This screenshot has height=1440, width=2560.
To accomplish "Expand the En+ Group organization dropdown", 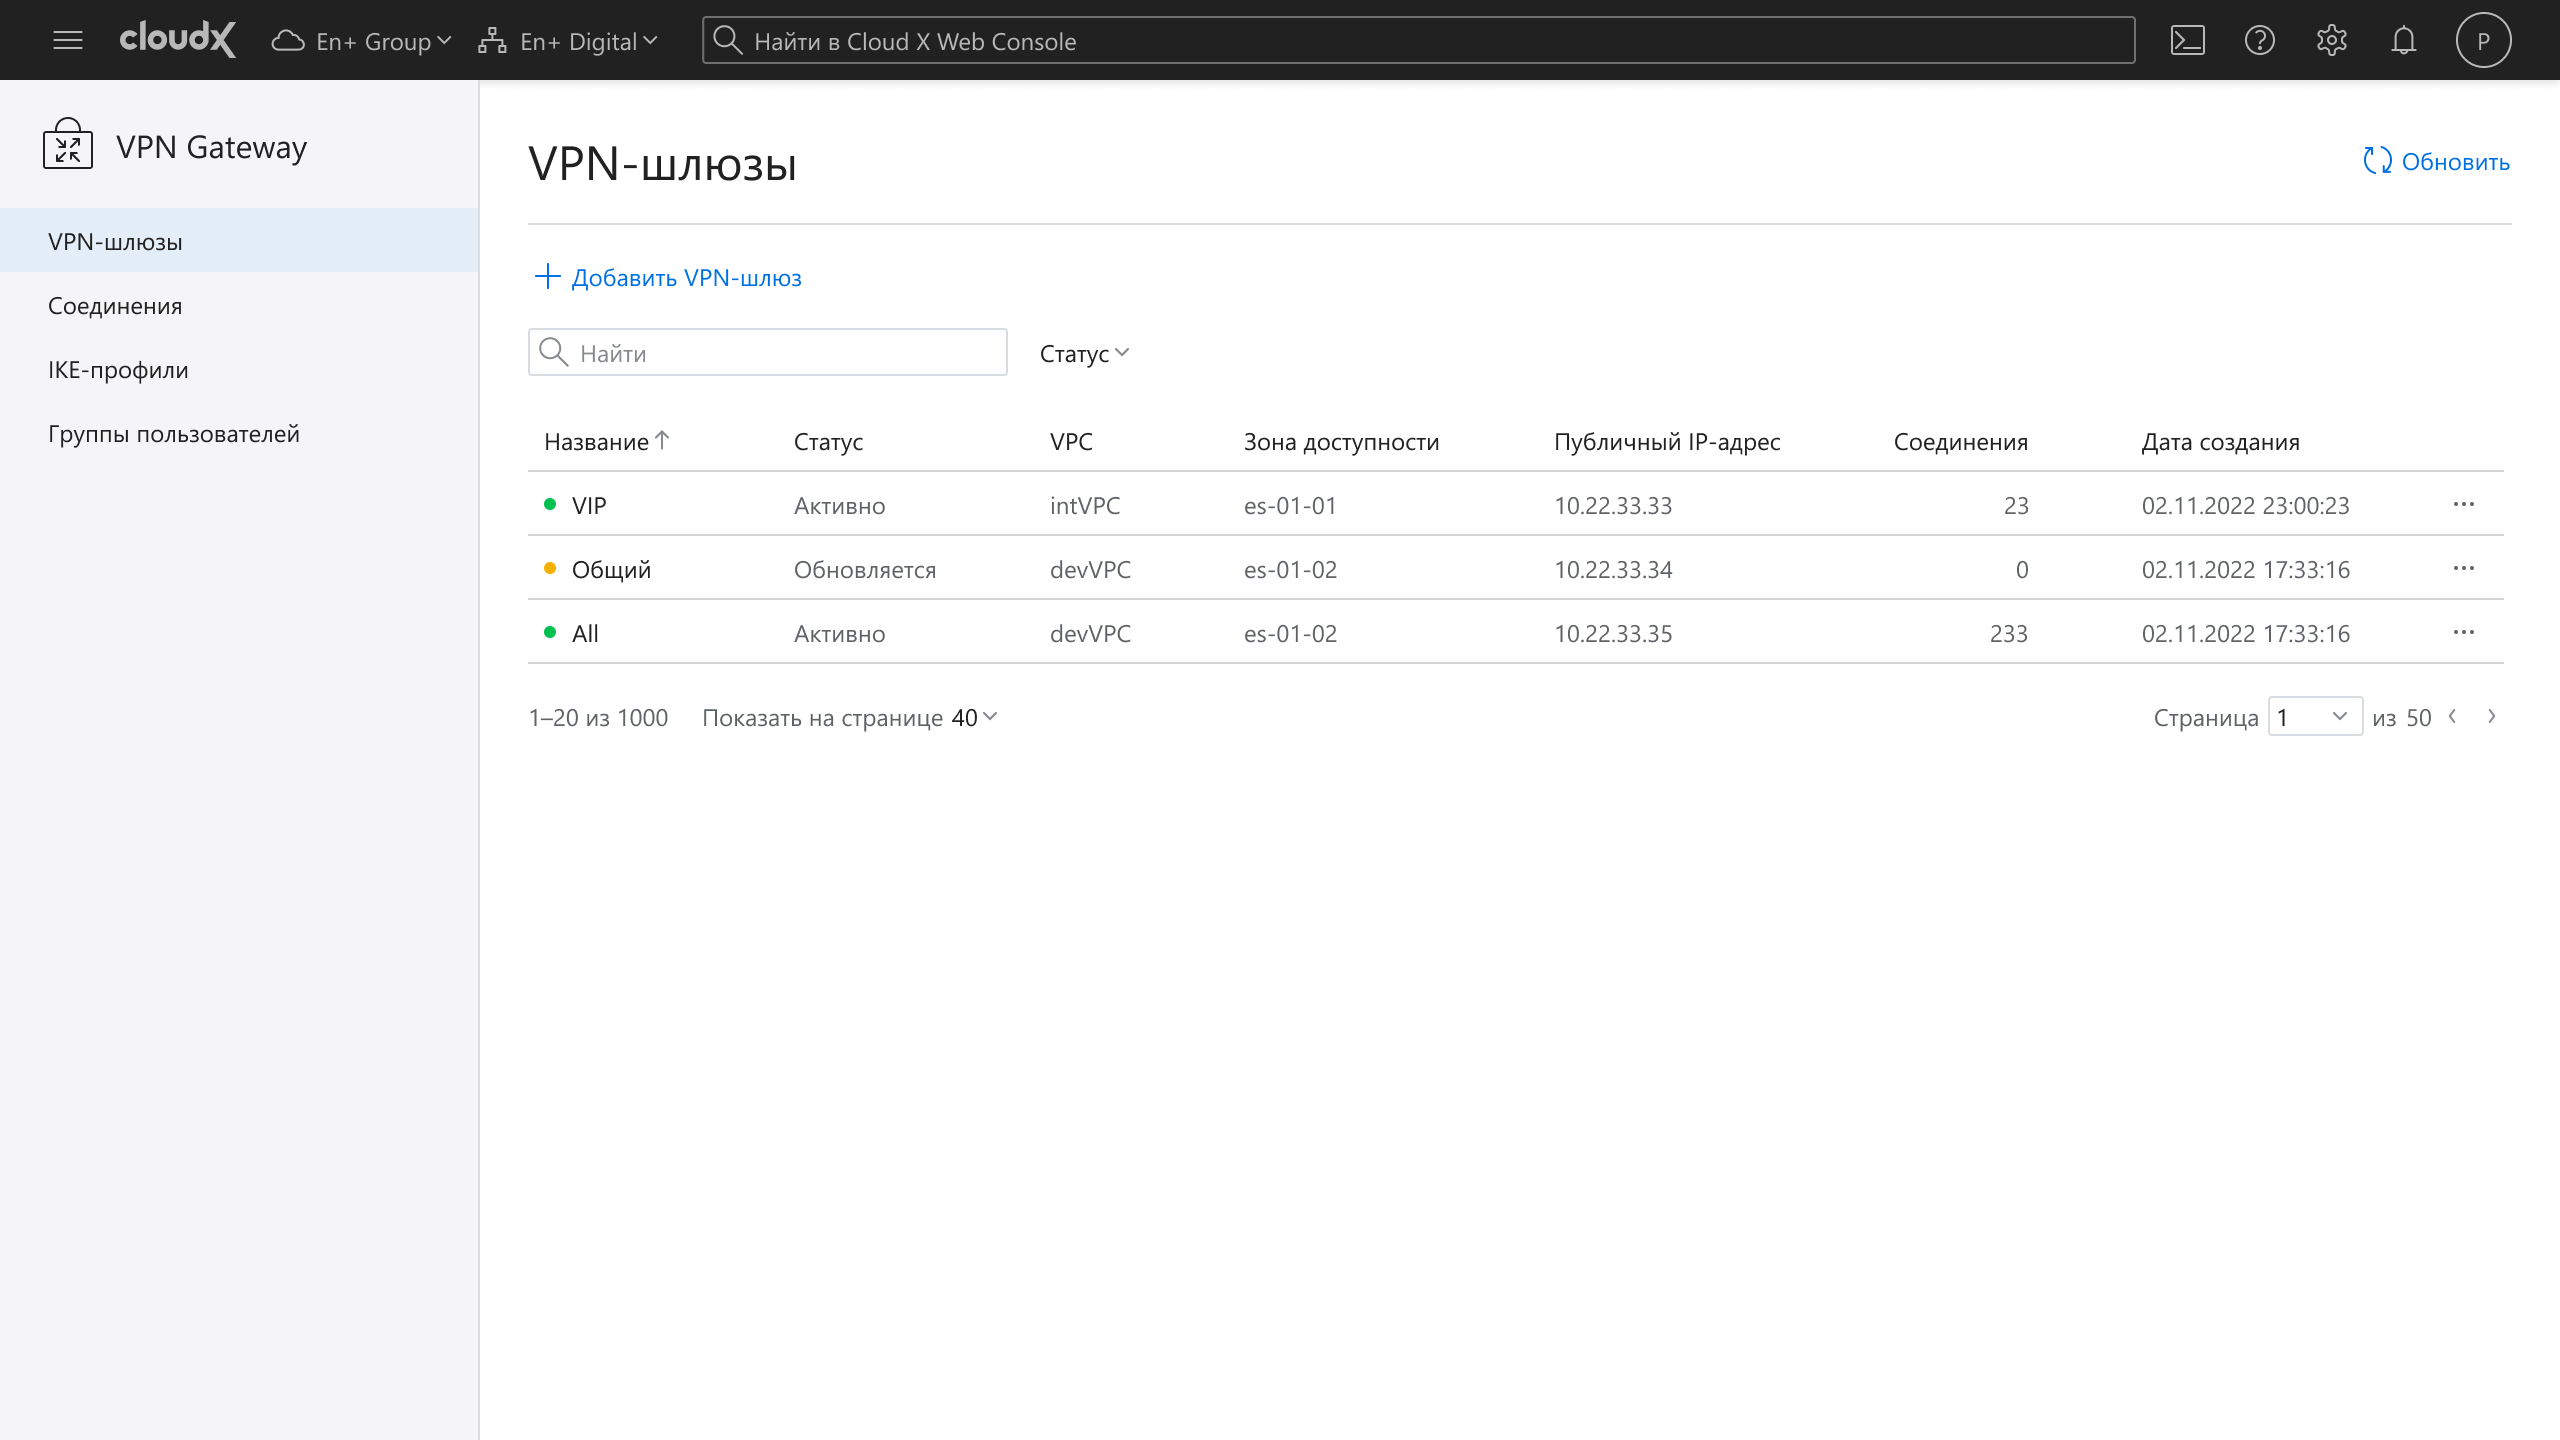I will point(361,41).
